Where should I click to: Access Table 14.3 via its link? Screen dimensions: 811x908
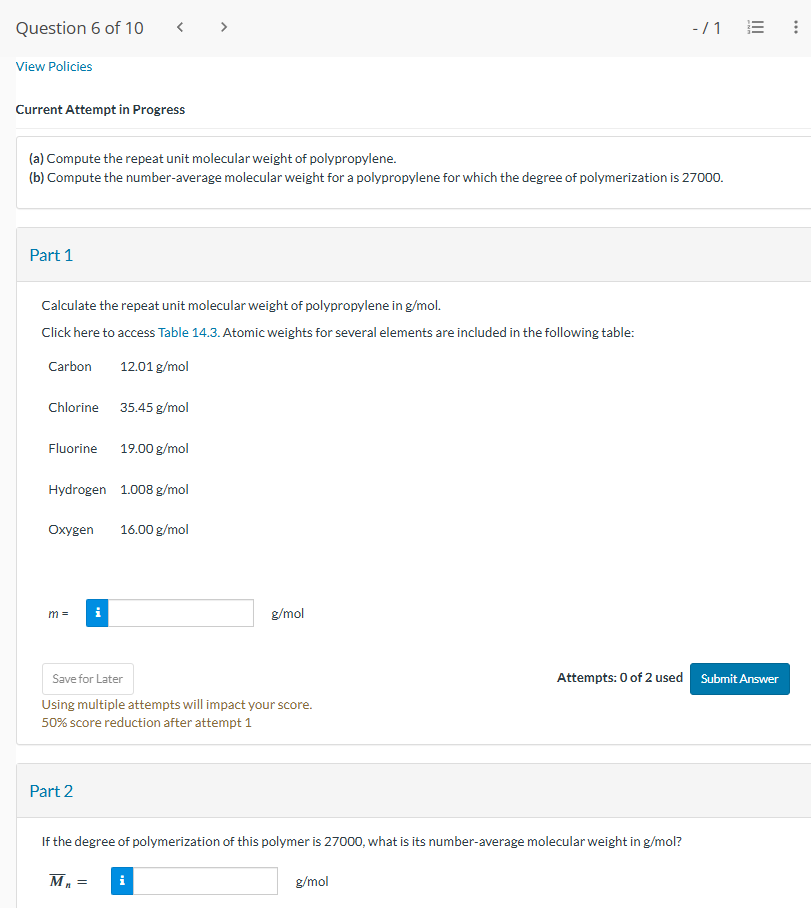(x=187, y=332)
